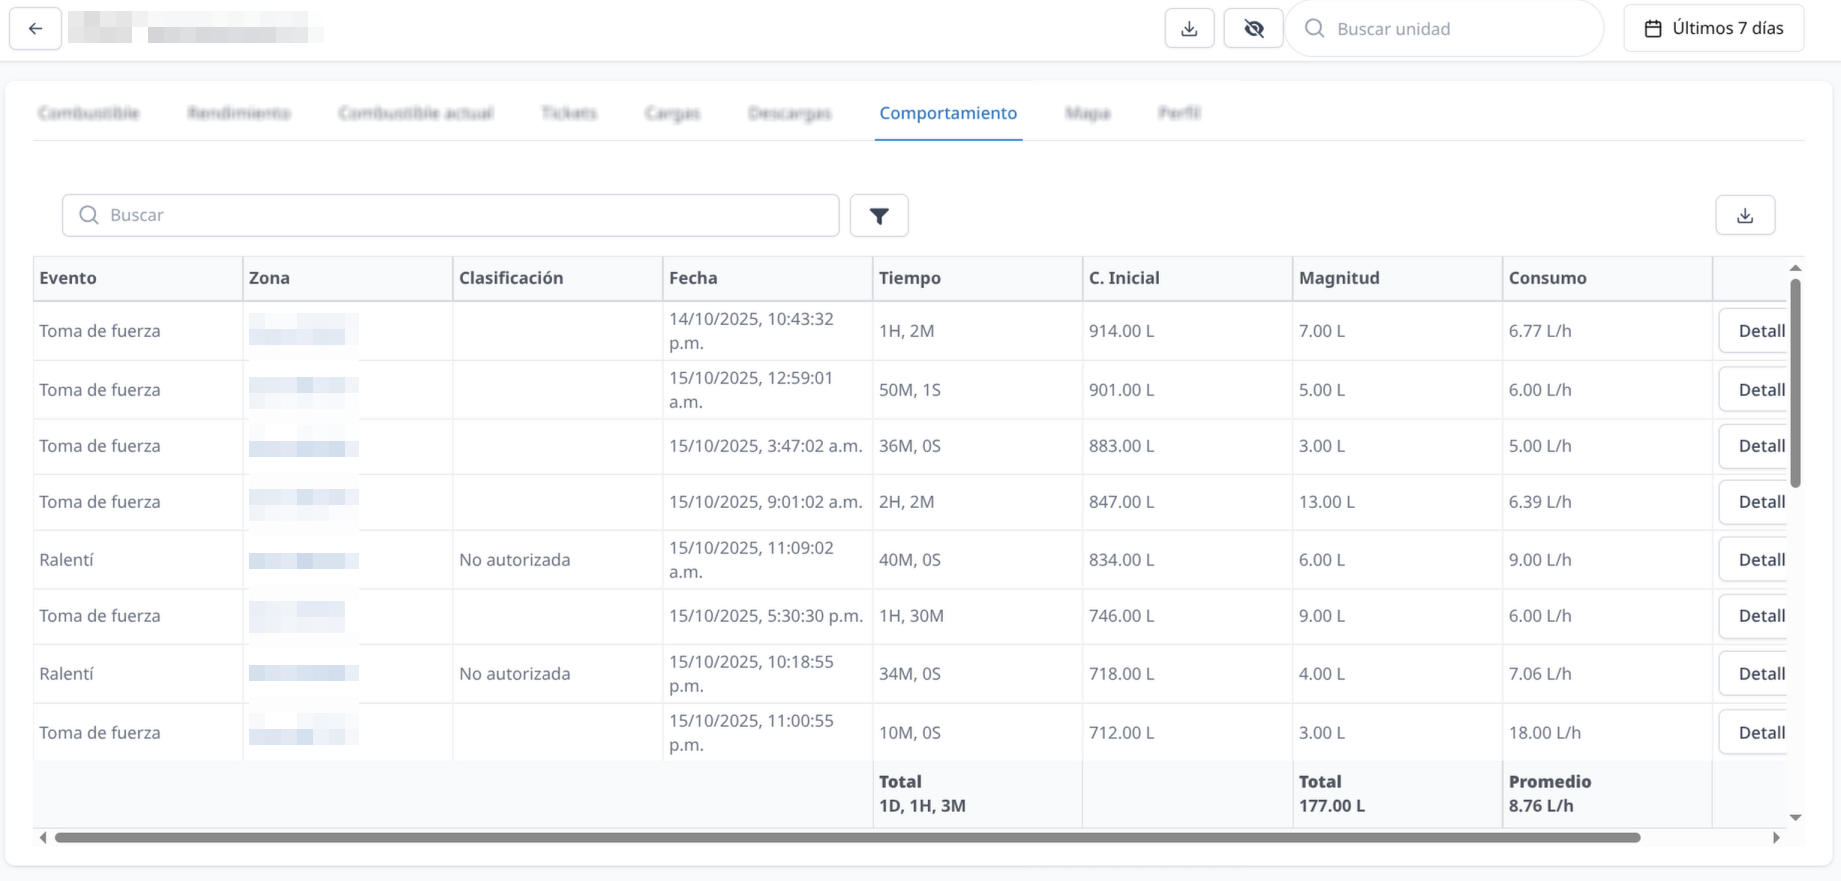The image size is (1841, 881).
Task: Click the horizontal scrollbar thumb
Action: [x=848, y=838]
